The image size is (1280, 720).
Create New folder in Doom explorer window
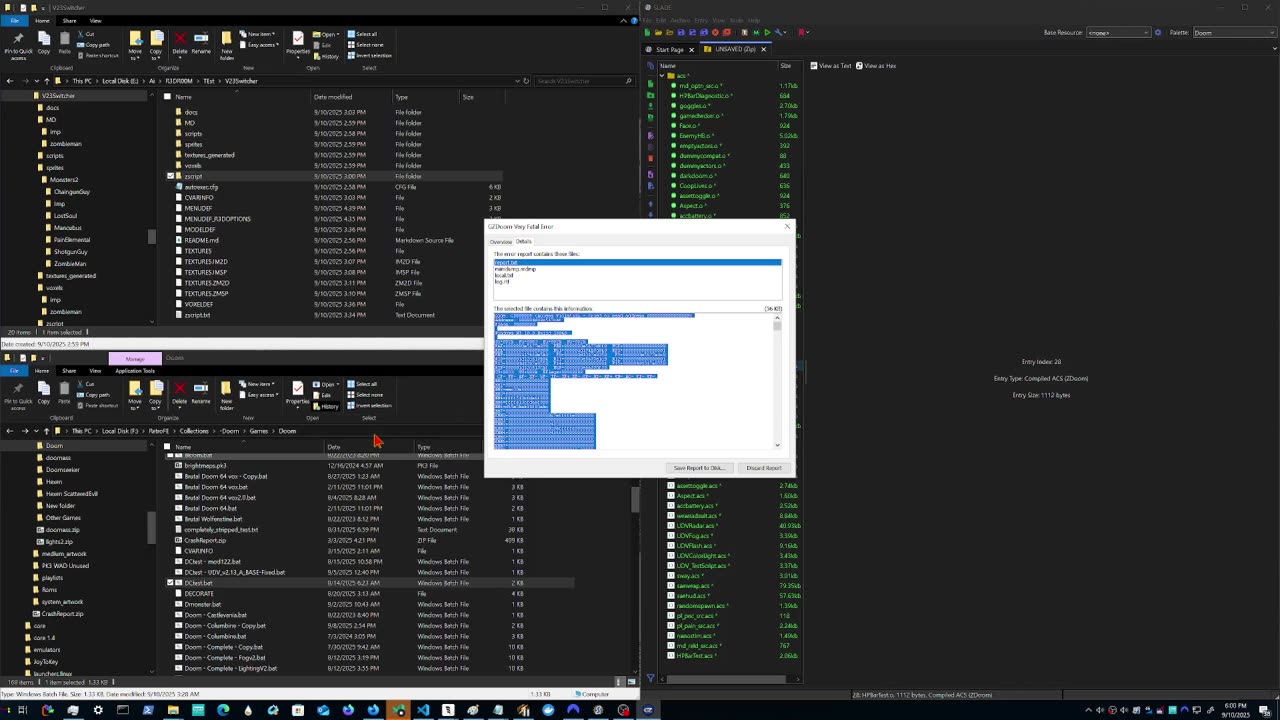pos(227,394)
